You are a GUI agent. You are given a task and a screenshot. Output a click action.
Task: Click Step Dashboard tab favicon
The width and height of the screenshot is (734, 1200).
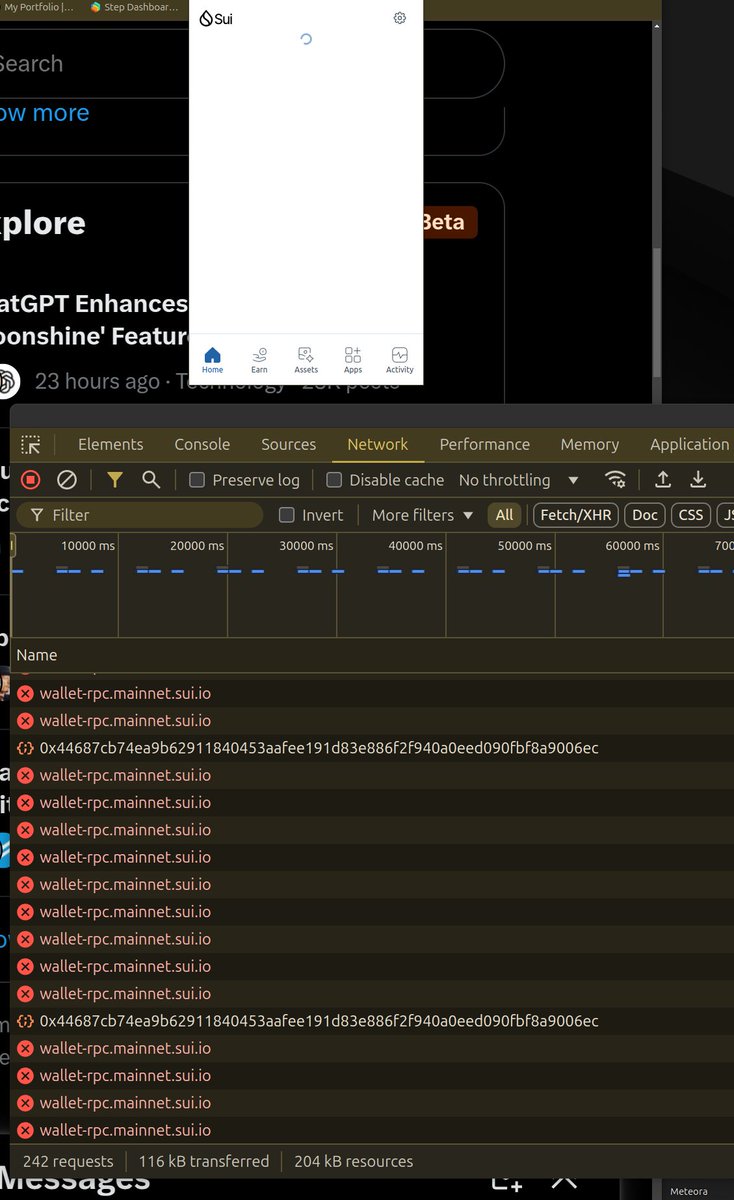pos(96,7)
